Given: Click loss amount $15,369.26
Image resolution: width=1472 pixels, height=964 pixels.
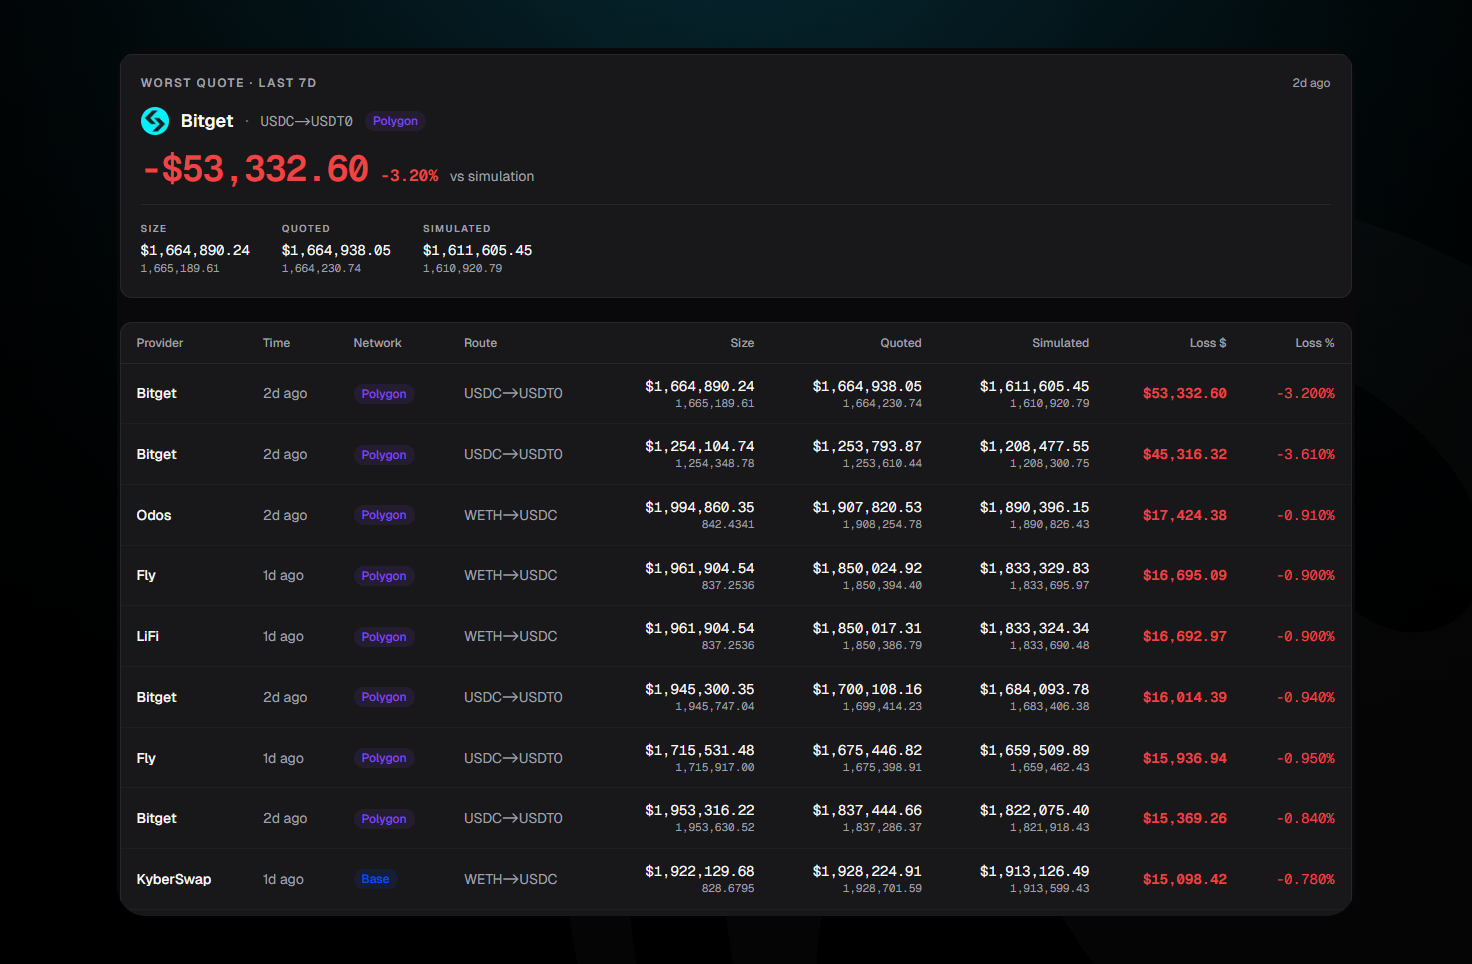Looking at the screenshot, I should point(1185,818).
